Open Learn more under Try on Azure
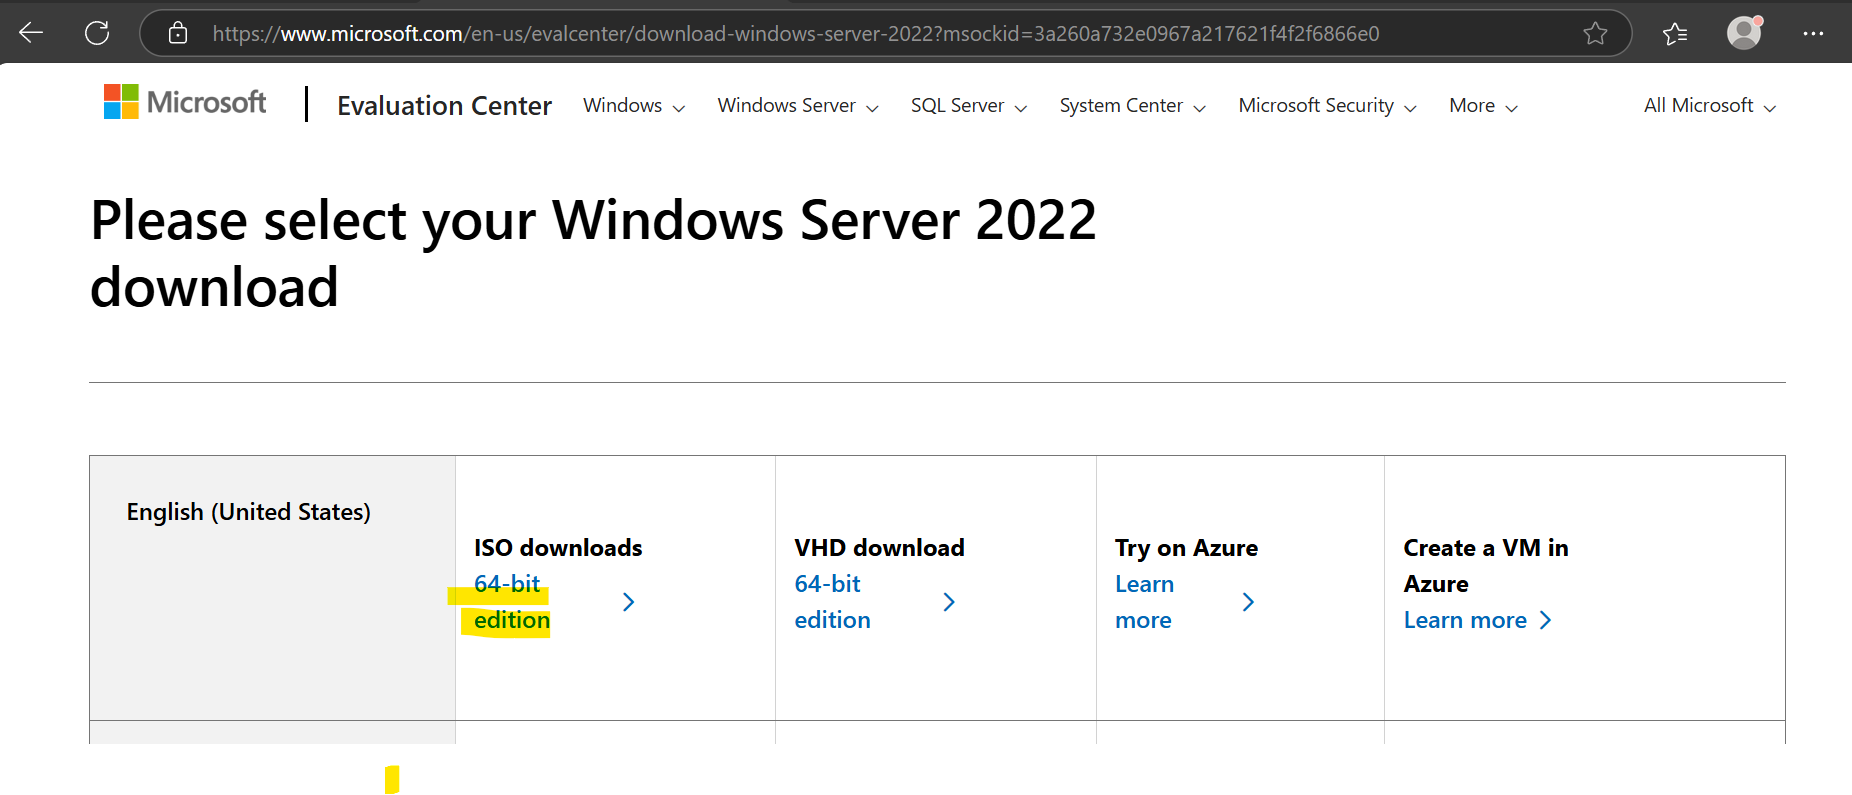 (1144, 602)
